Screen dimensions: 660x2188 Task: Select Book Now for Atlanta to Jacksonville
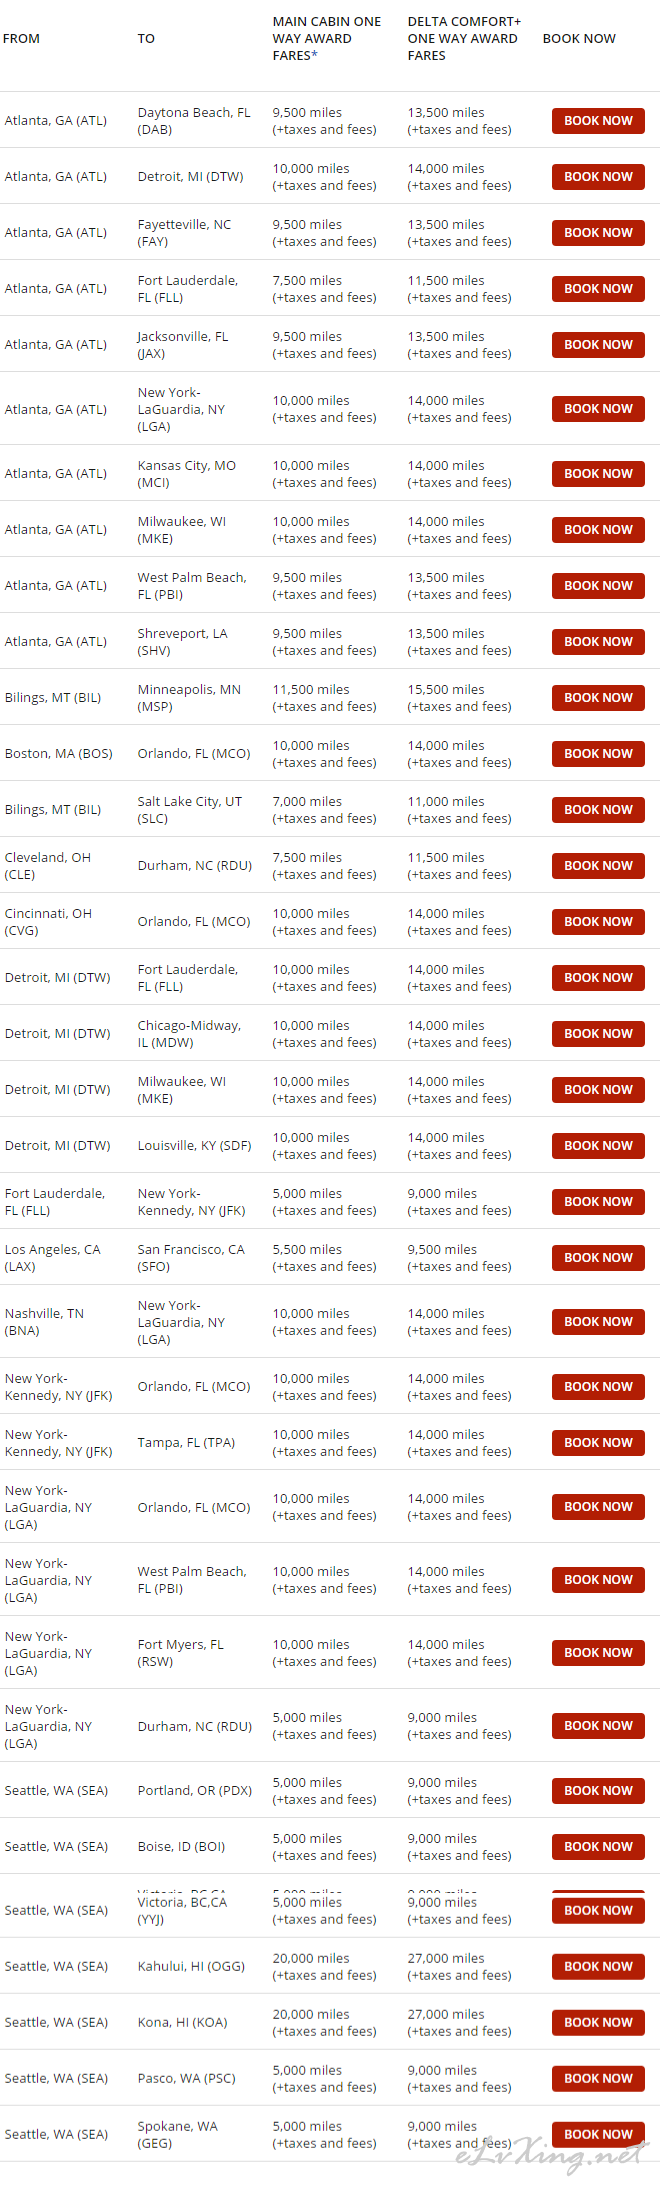coord(598,345)
